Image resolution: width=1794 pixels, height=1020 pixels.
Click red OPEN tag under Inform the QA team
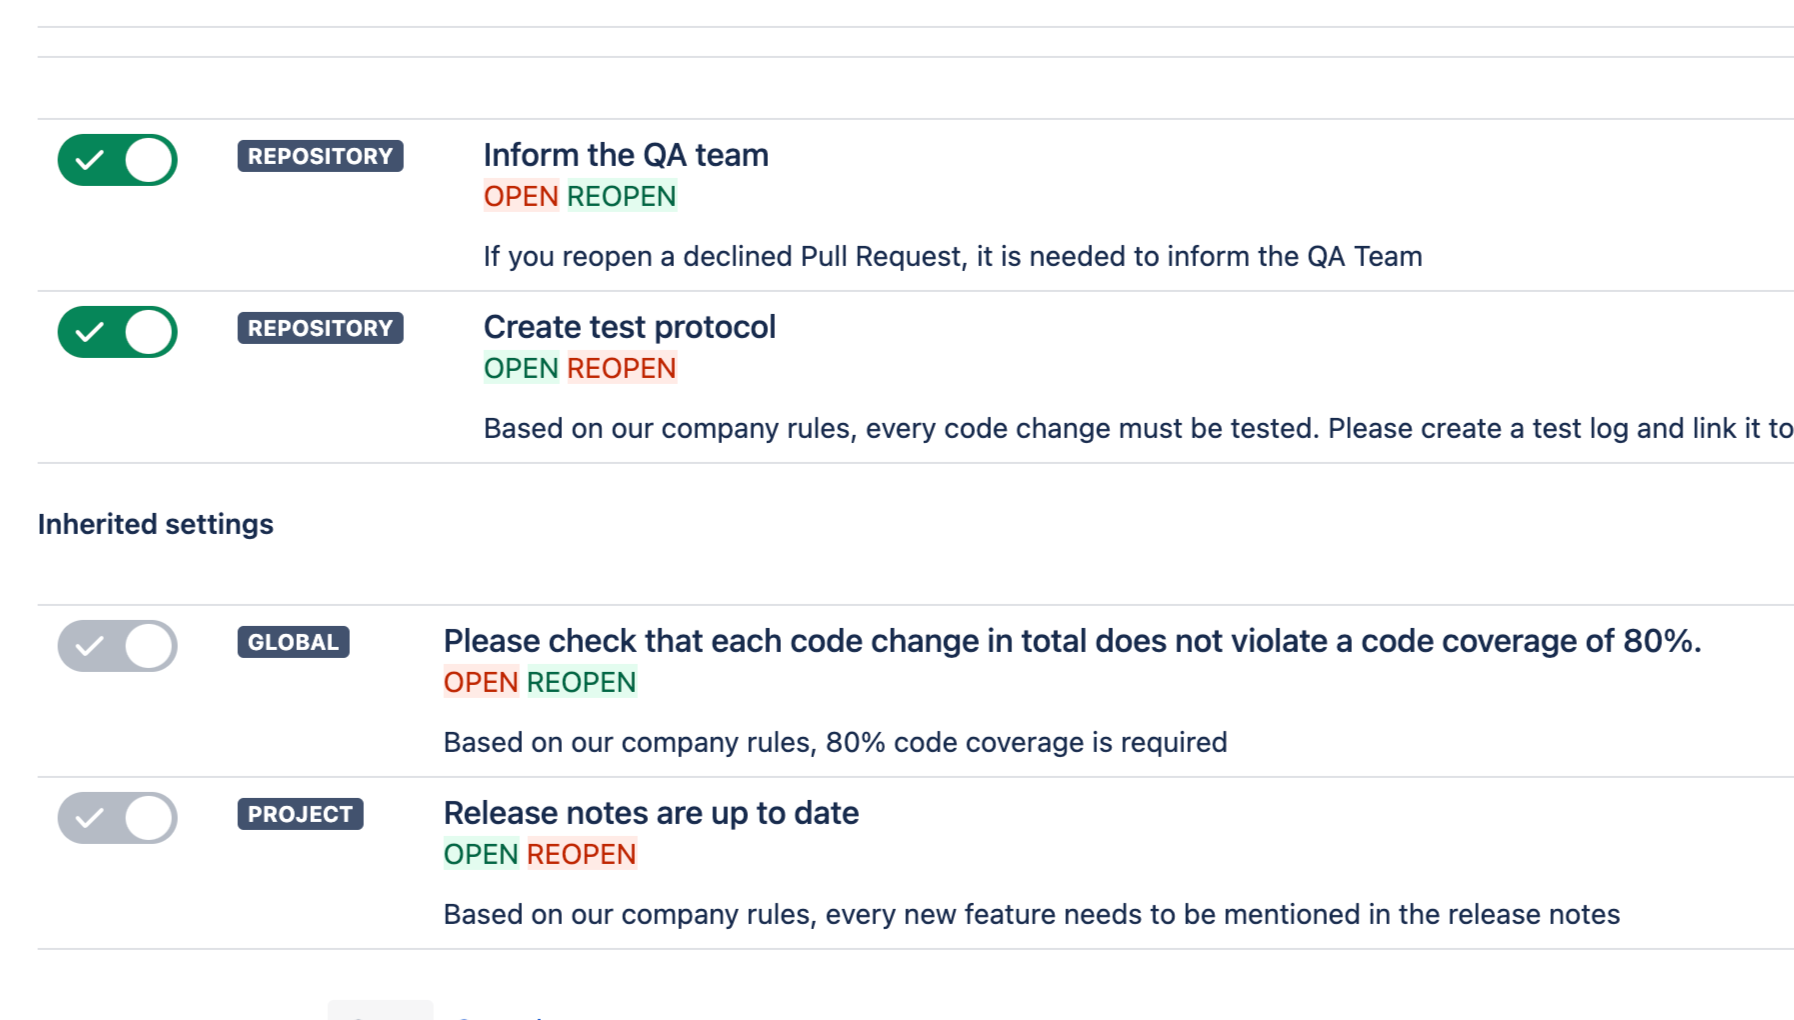521,196
